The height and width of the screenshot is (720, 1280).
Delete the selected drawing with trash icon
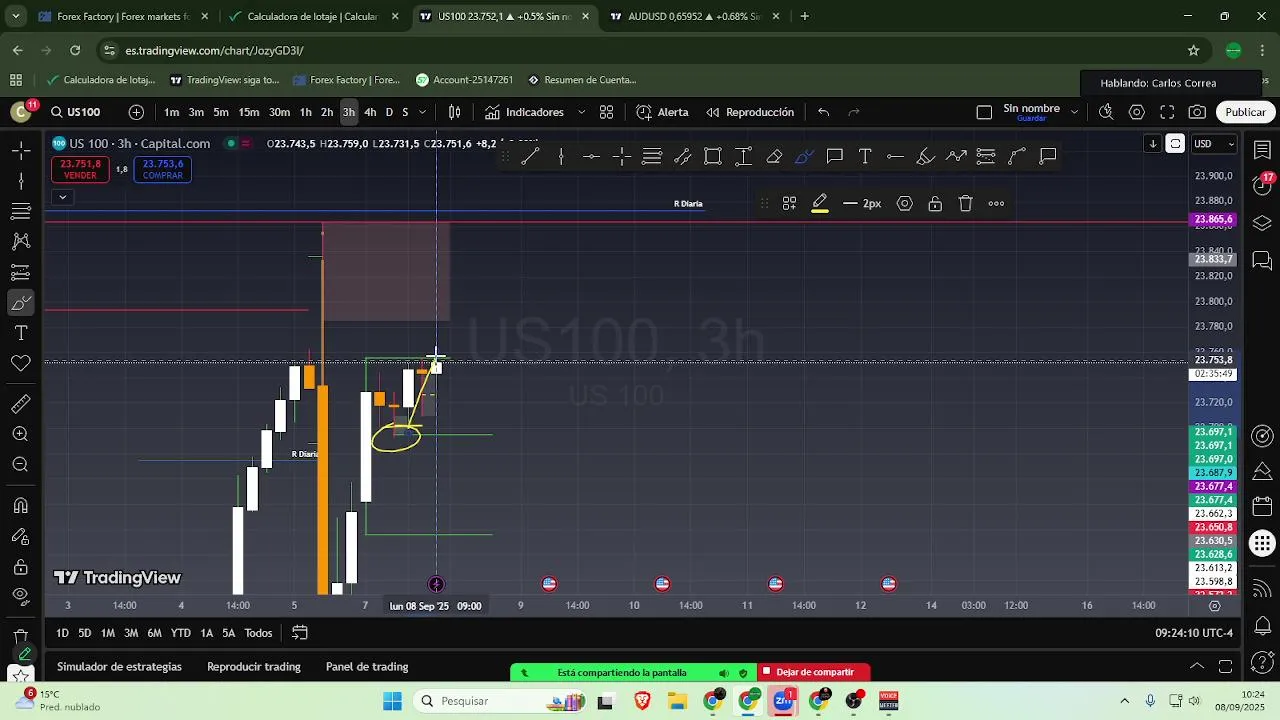(x=965, y=203)
